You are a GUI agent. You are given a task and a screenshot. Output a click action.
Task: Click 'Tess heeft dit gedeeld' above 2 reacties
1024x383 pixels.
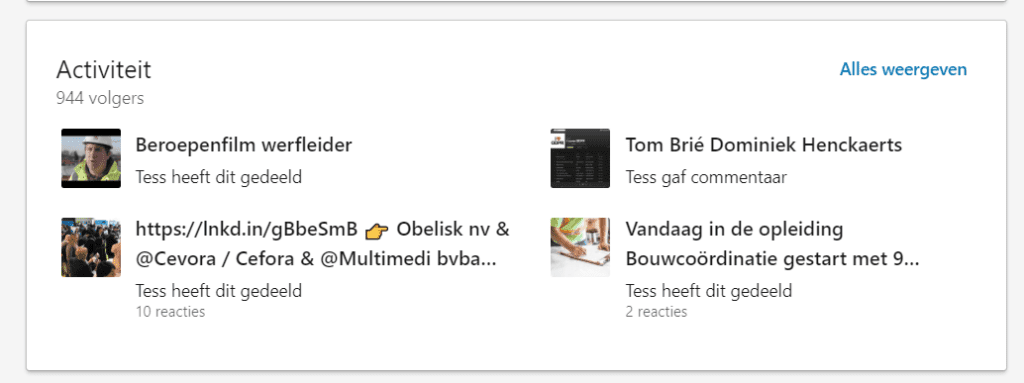coord(709,291)
